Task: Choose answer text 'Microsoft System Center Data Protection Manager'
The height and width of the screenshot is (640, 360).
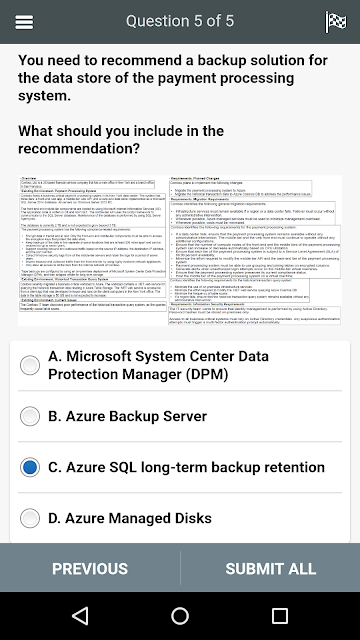Action: [158, 365]
